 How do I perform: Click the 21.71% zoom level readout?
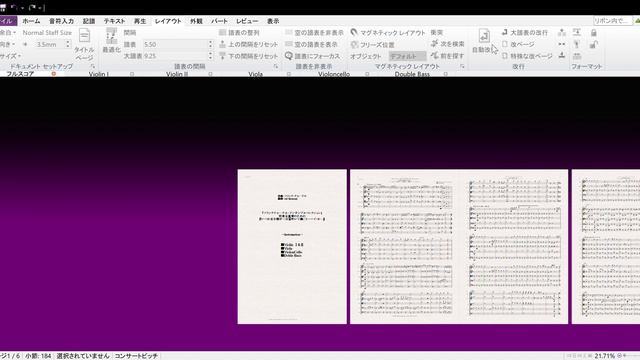(604, 356)
